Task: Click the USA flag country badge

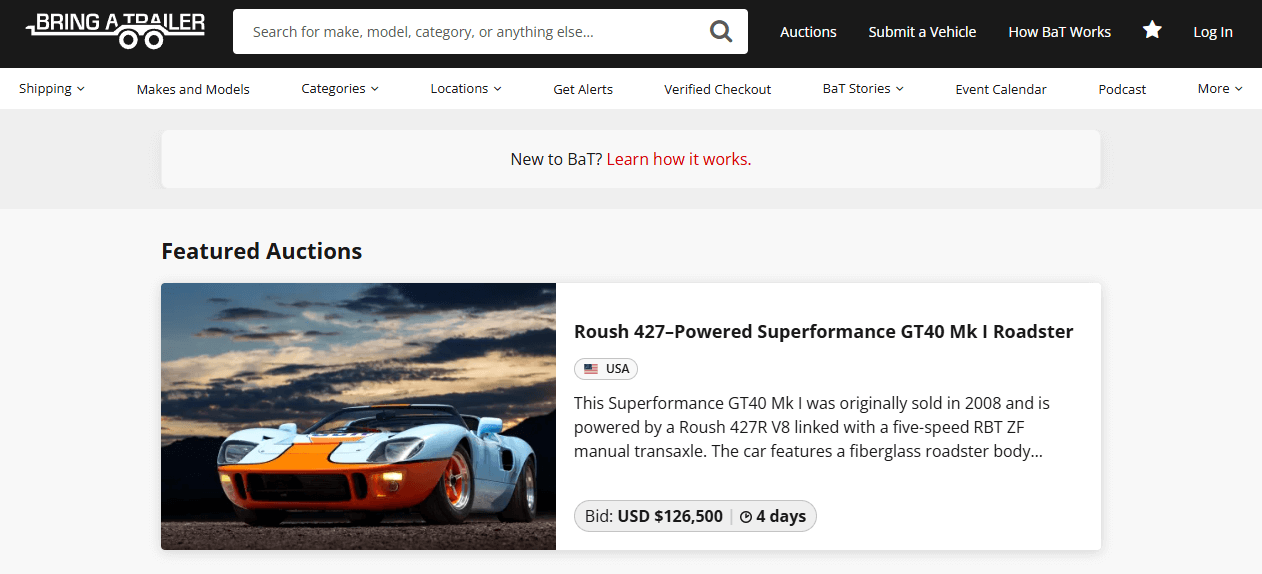Action: pos(606,369)
